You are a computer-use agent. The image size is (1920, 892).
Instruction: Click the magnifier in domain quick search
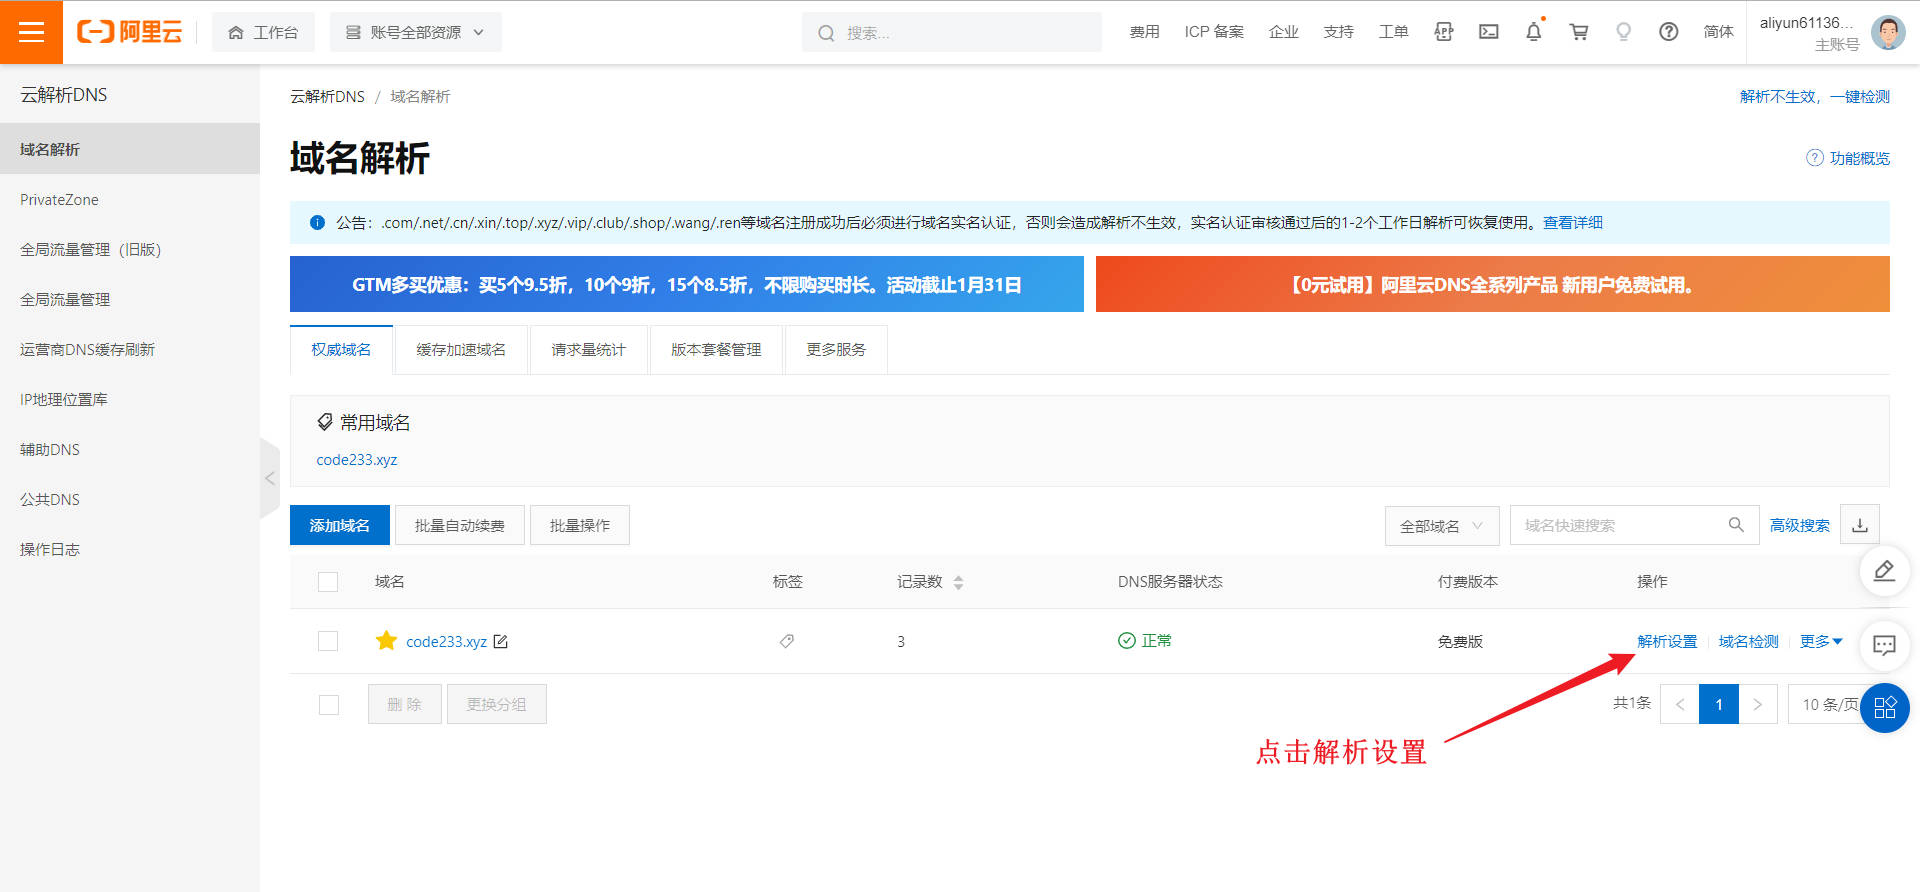point(1736,525)
